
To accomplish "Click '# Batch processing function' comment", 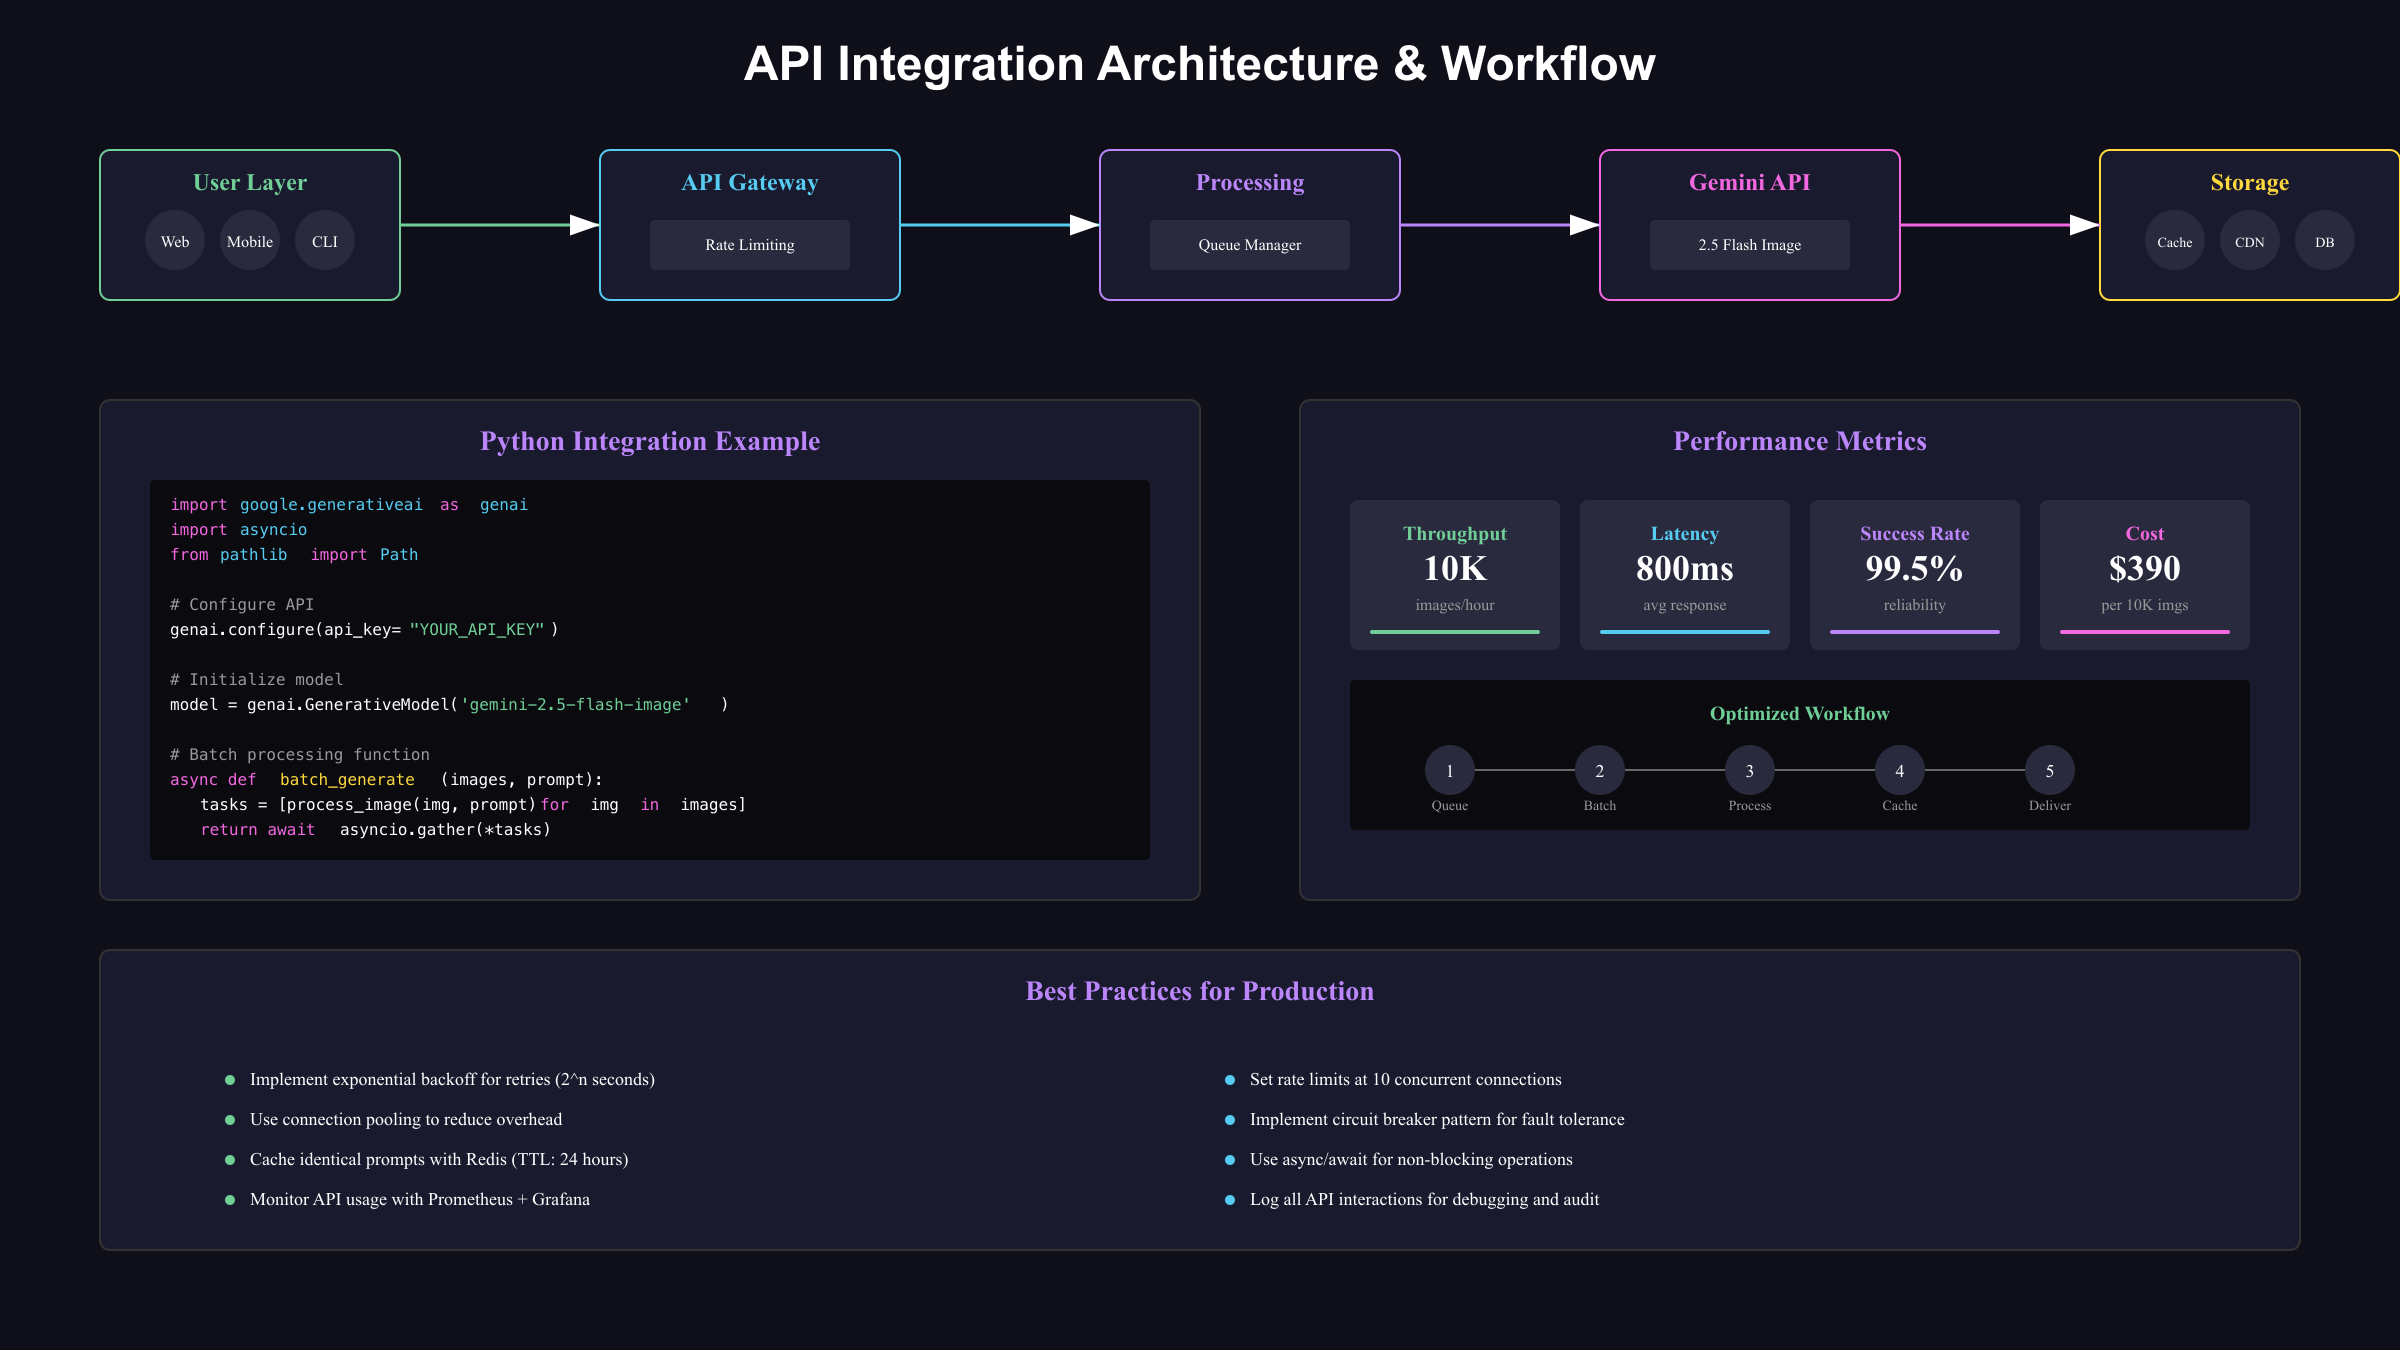I will [300, 755].
